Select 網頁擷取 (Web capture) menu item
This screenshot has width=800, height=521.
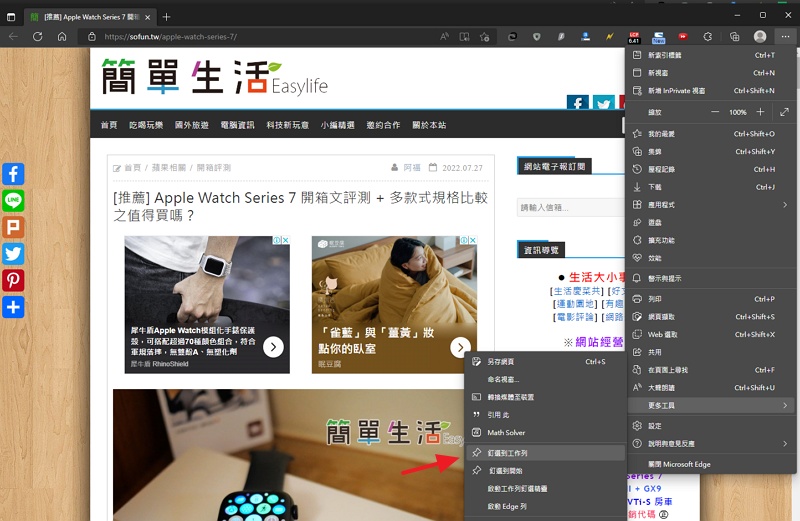[711, 317]
